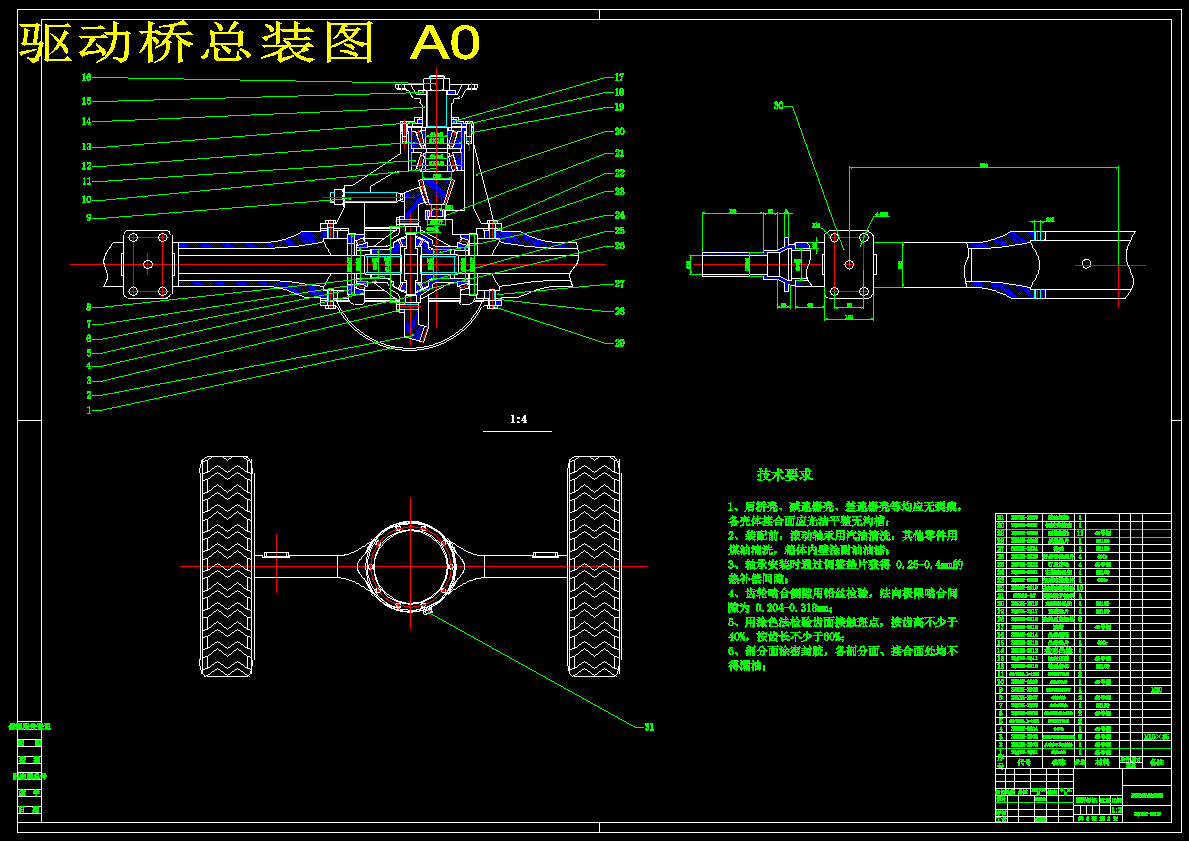
Task: Select part callout number 9
Action: point(89,218)
